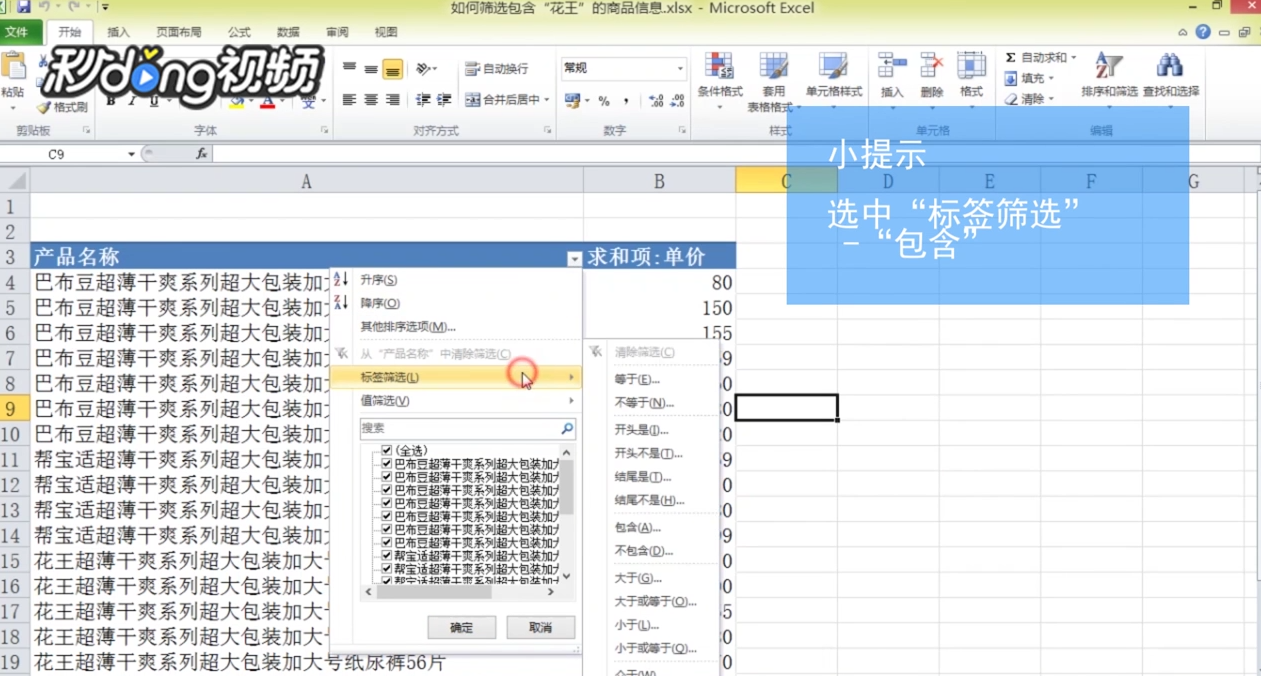Click the filter list vertical scrollbar
This screenshot has height=676, width=1261.
(567, 514)
